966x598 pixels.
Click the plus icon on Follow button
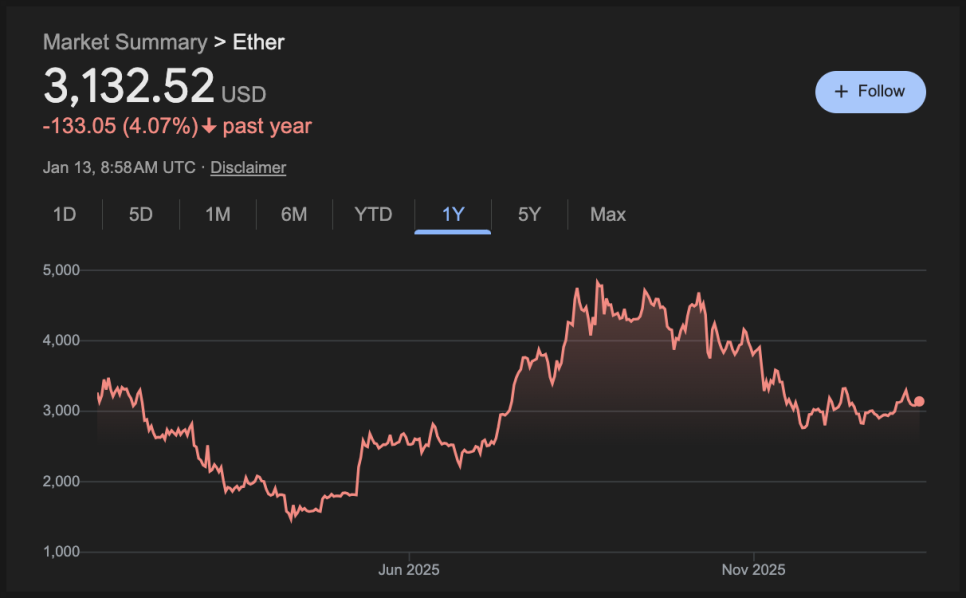[x=841, y=92]
